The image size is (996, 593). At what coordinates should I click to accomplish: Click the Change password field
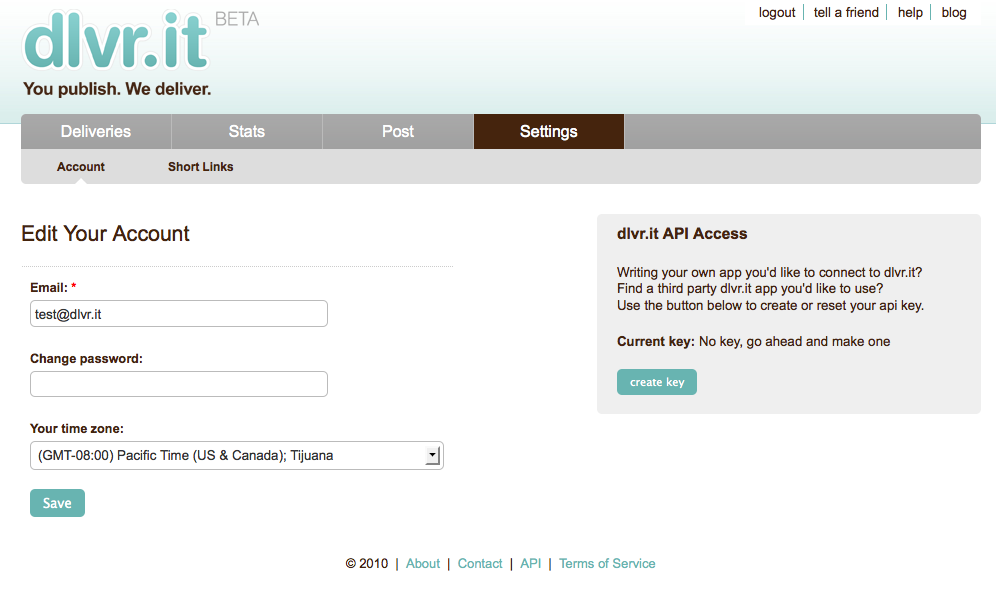point(178,384)
